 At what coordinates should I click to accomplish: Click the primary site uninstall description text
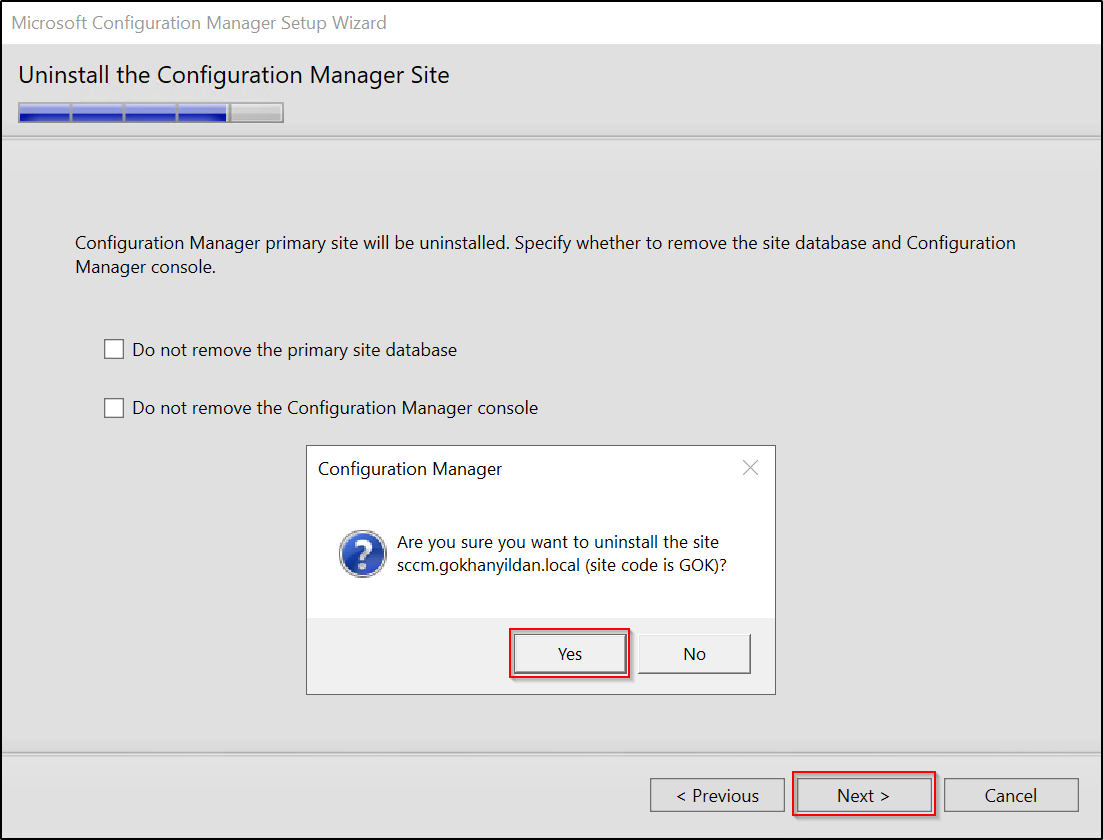point(545,255)
